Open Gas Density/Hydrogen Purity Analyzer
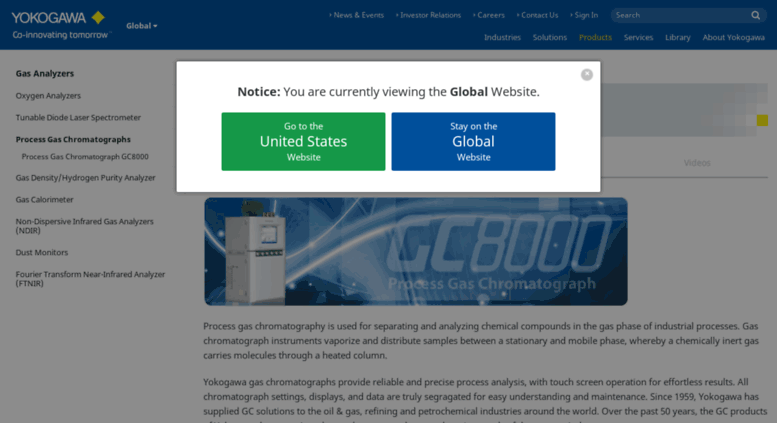 point(85,178)
